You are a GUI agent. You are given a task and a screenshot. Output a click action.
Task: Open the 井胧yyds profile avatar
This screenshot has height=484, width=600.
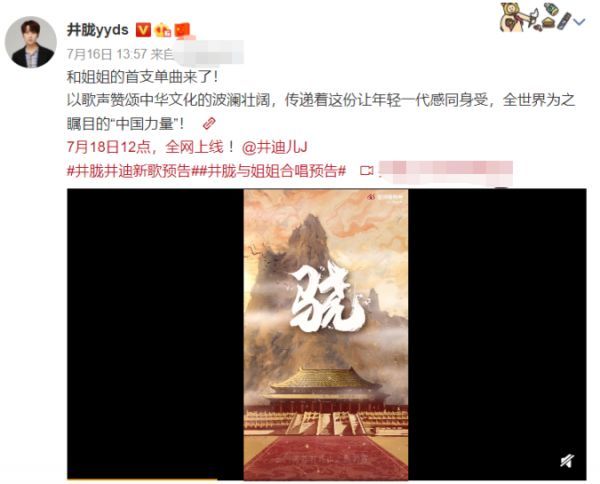[x=31, y=42]
